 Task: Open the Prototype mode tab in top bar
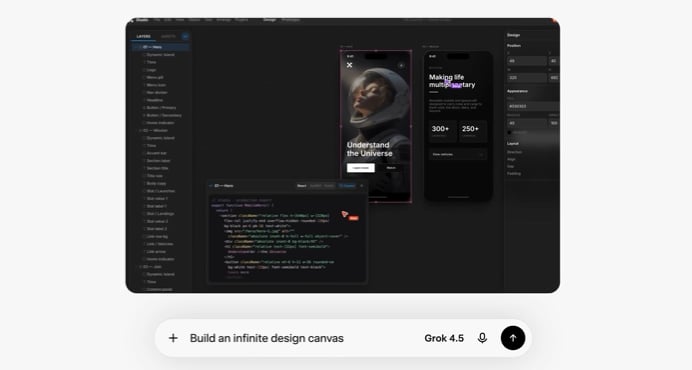pyautogui.click(x=291, y=20)
